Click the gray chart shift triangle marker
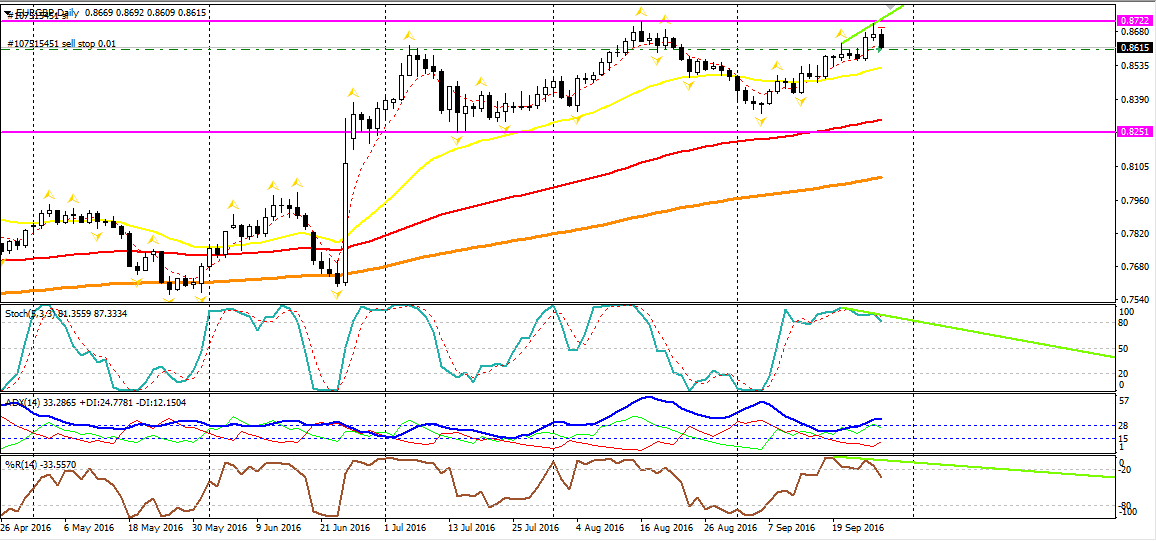The width and height of the screenshot is (1156, 541). 892,6
